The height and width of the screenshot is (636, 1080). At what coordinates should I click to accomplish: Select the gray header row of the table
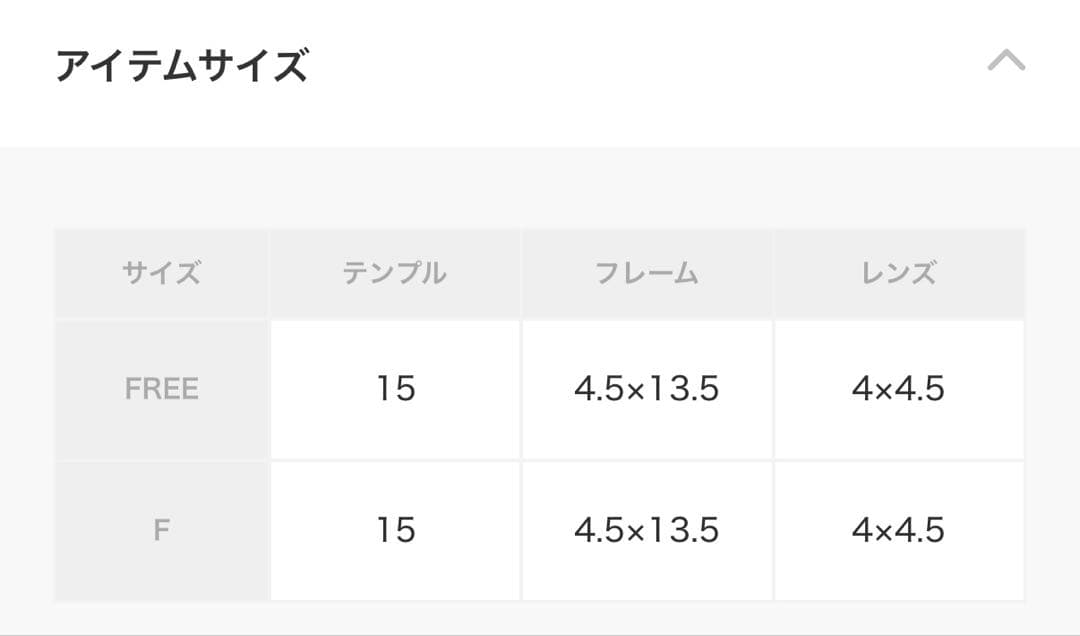pos(540,271)
